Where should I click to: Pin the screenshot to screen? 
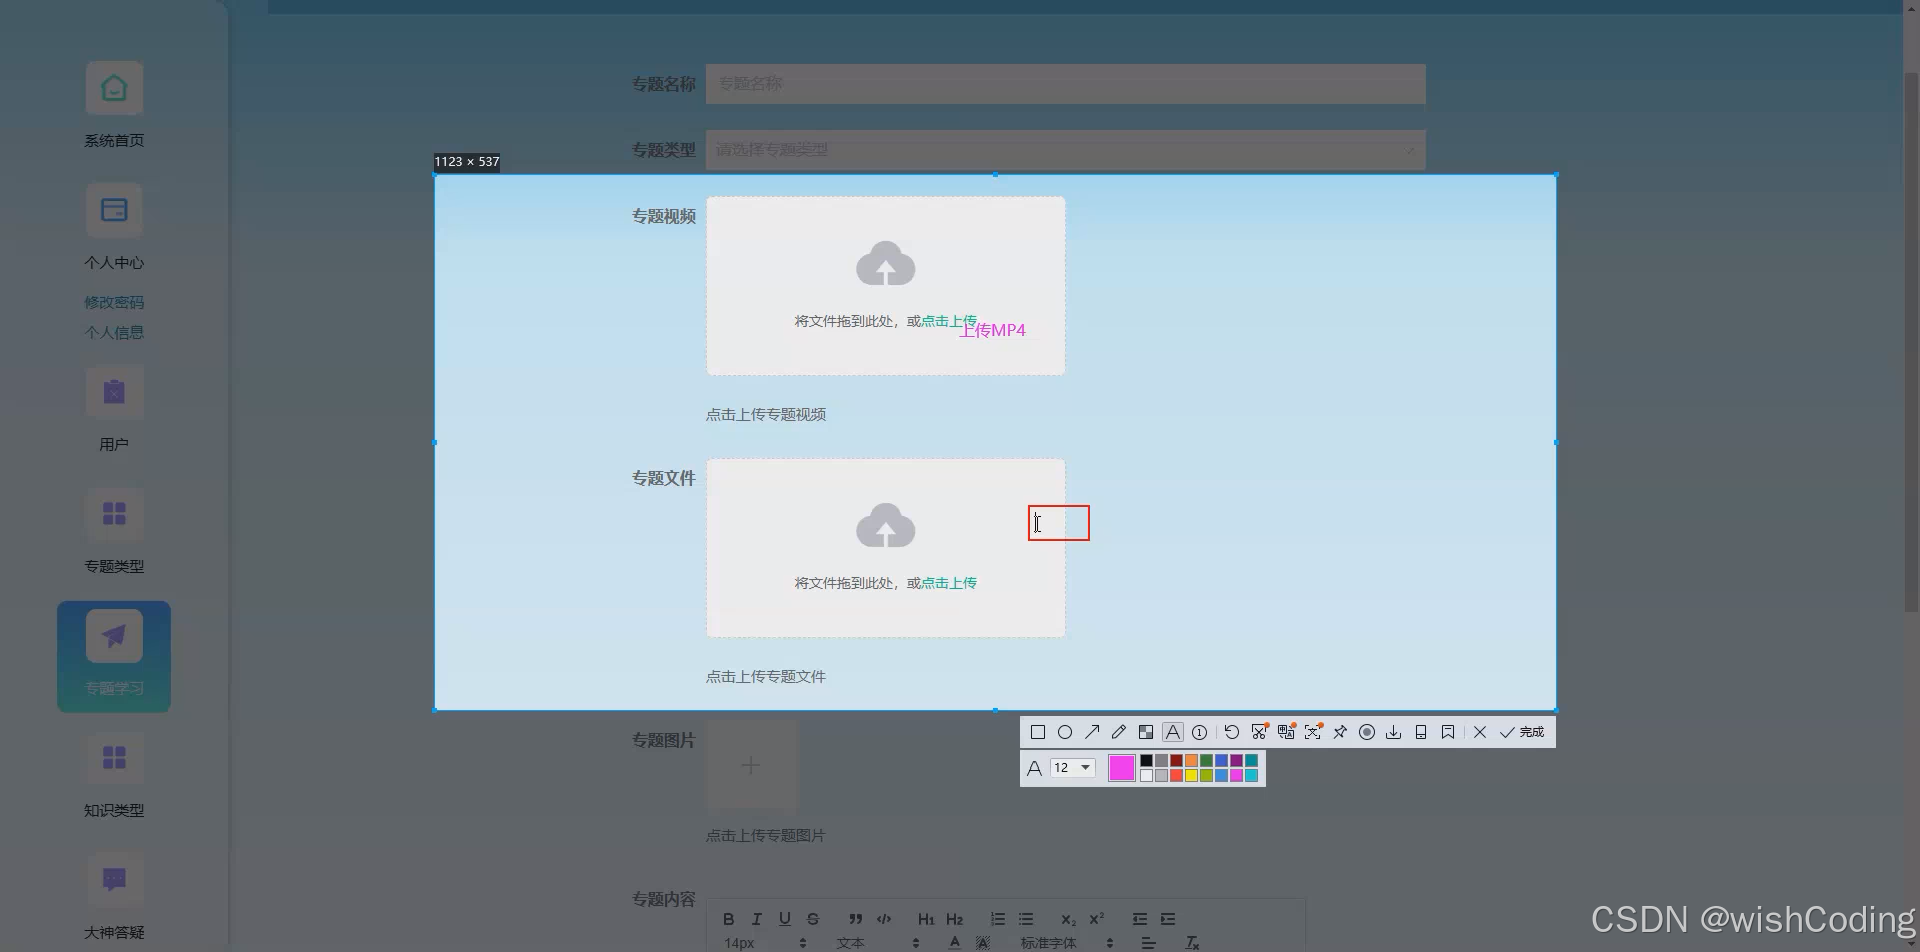coord(1340,731)
